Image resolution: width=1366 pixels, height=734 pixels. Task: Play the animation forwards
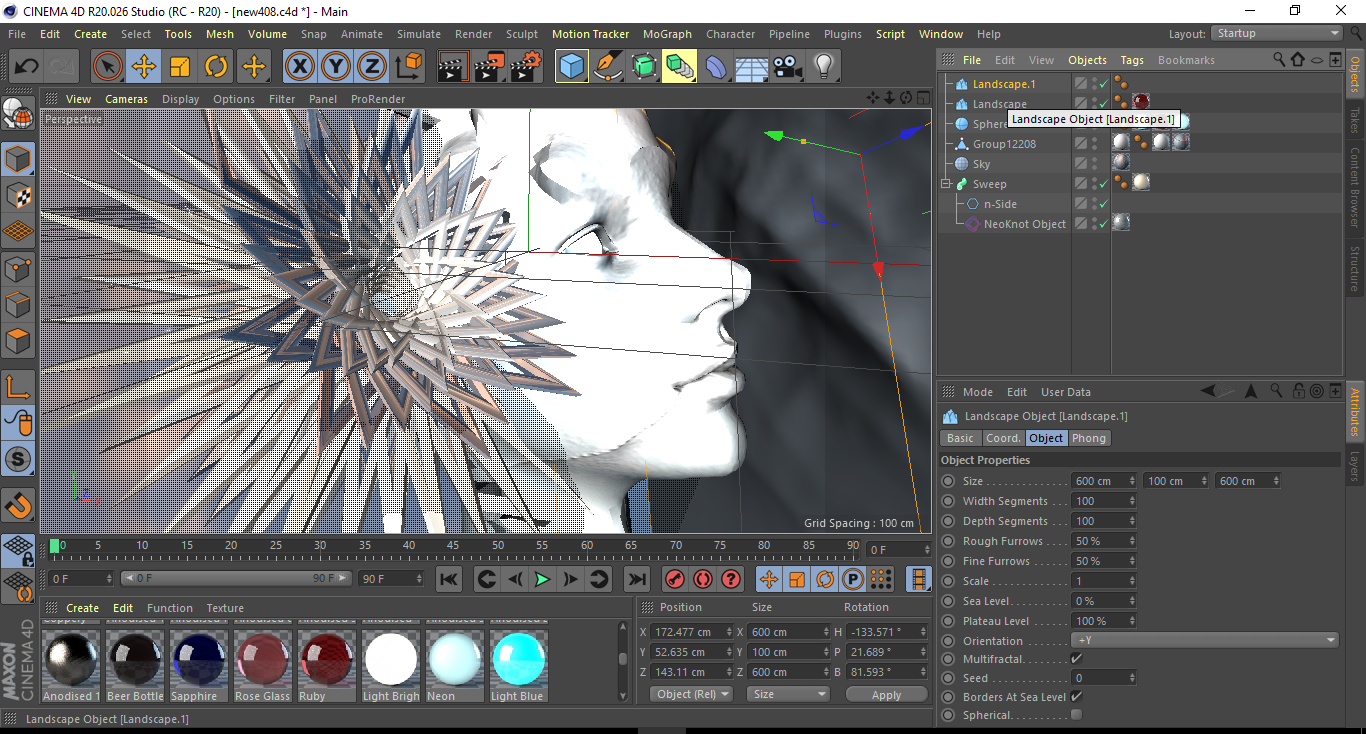[542, 579]
